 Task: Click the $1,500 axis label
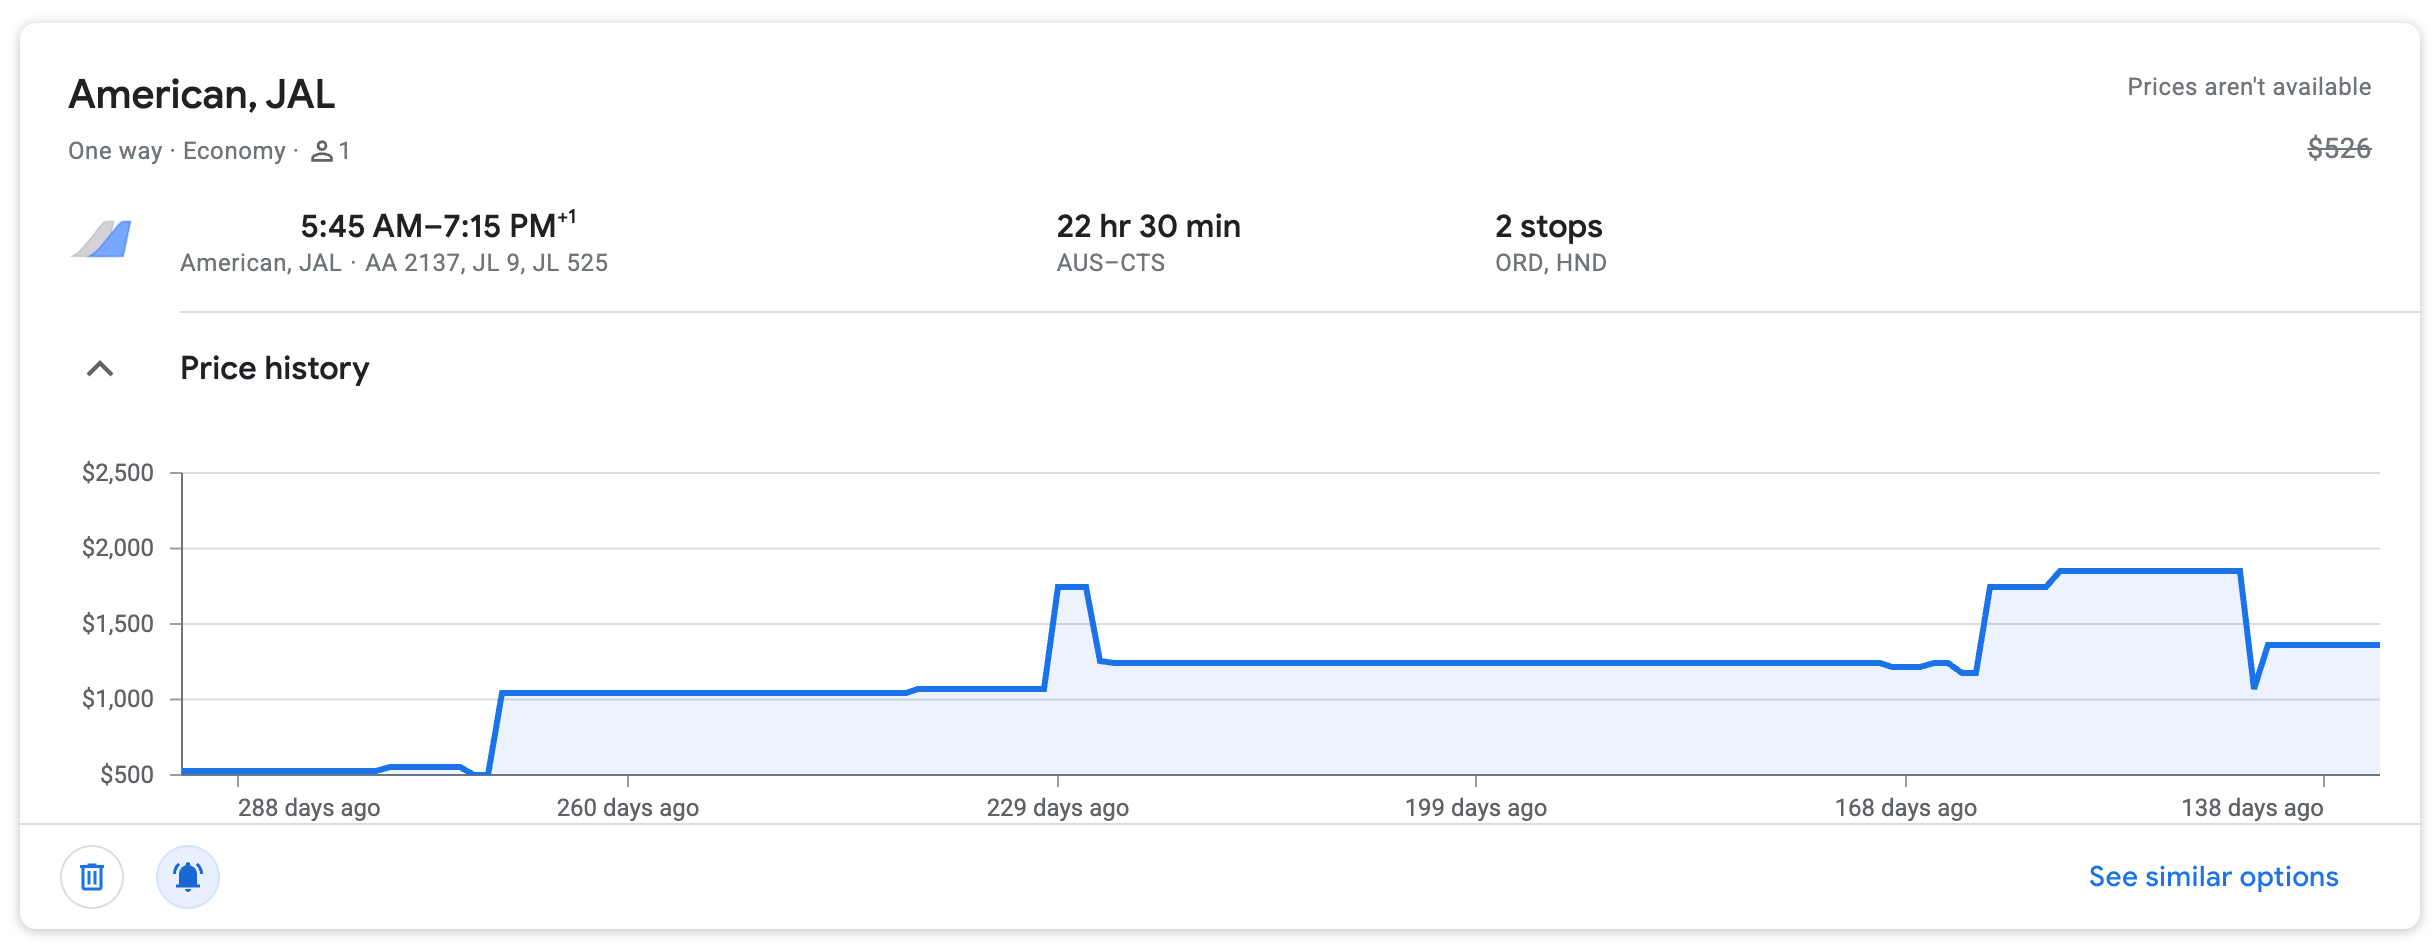point(118,624)
